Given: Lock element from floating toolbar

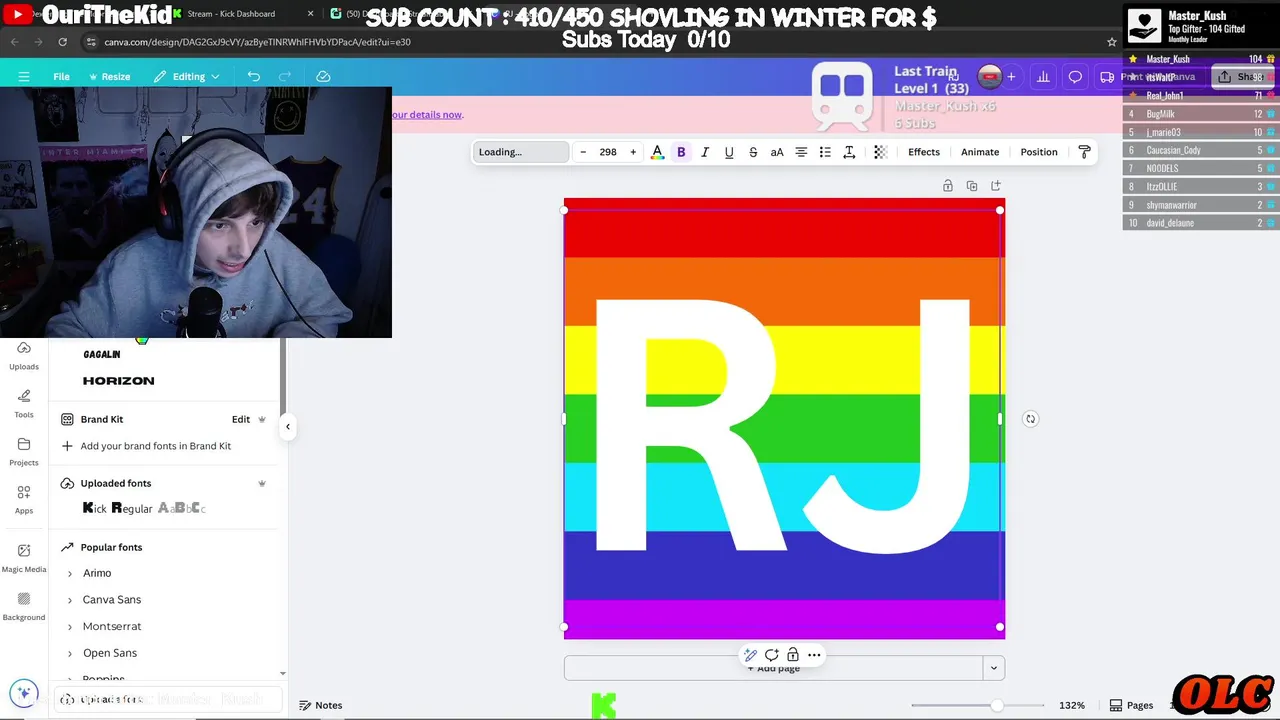Looking at the screenshot, I should (792, 655).
